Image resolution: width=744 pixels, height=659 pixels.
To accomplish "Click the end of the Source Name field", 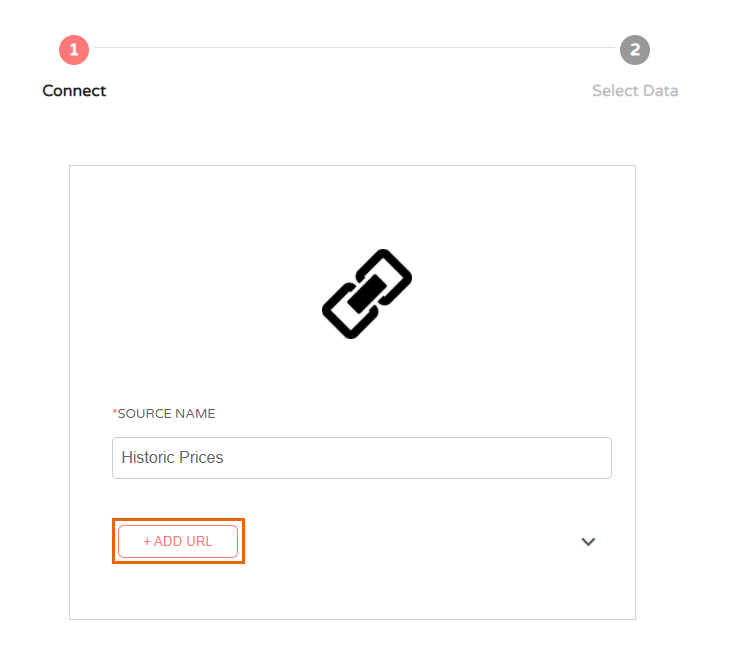I will 598,458.
